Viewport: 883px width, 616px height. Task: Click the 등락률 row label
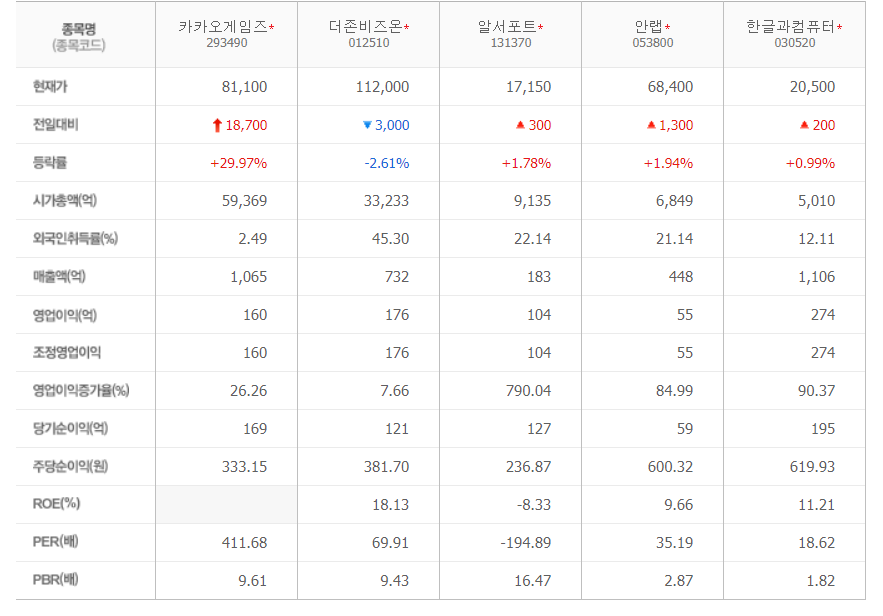click(50, 163)
